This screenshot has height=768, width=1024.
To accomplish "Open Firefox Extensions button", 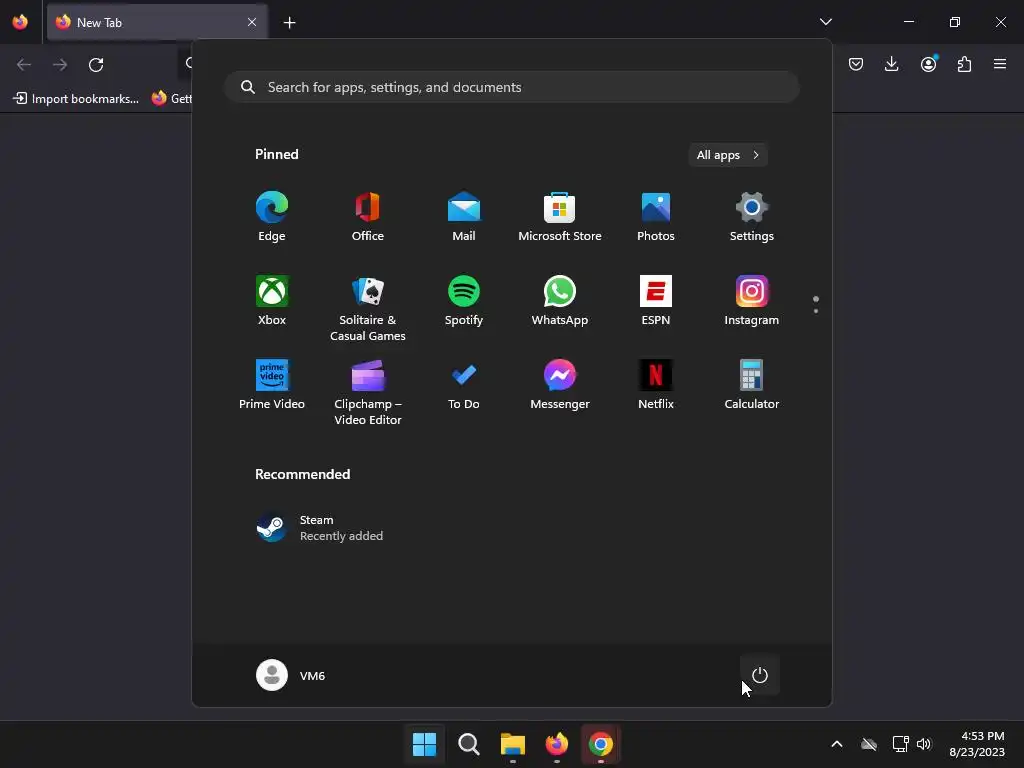I will [x=965, y=64].
